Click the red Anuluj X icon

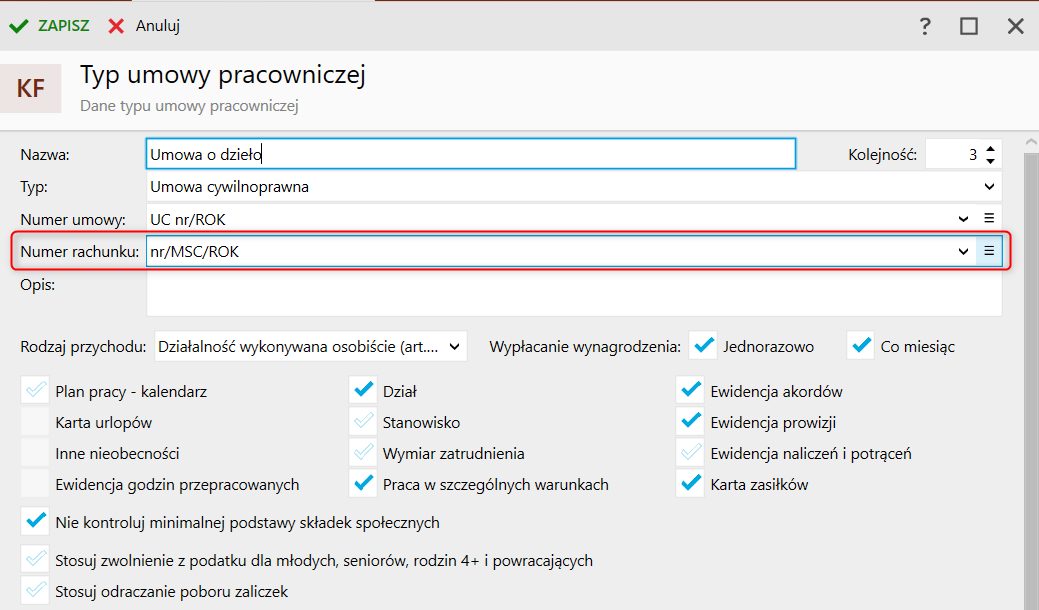tap(117, 26)
